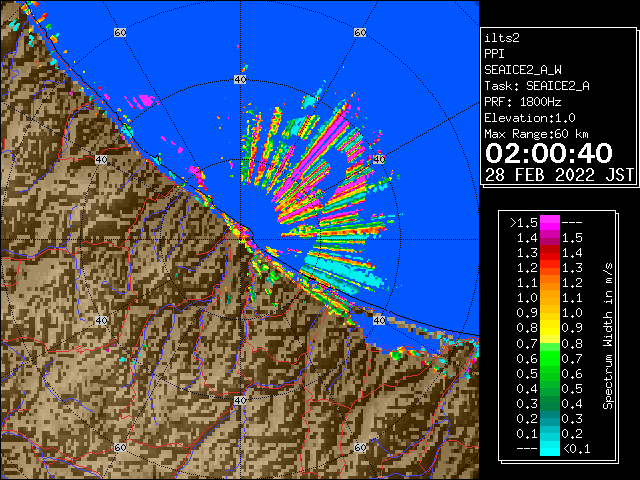Click the '---' label at legend's left-column bottom
Screen dimensions: 640x480
pos(527,448)
